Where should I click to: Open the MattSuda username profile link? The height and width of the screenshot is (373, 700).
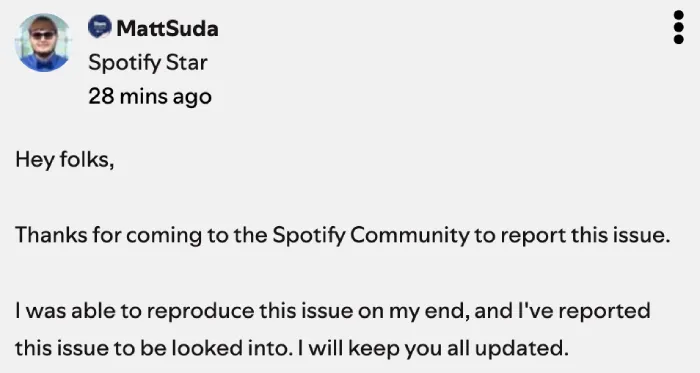tap(167, 29)
